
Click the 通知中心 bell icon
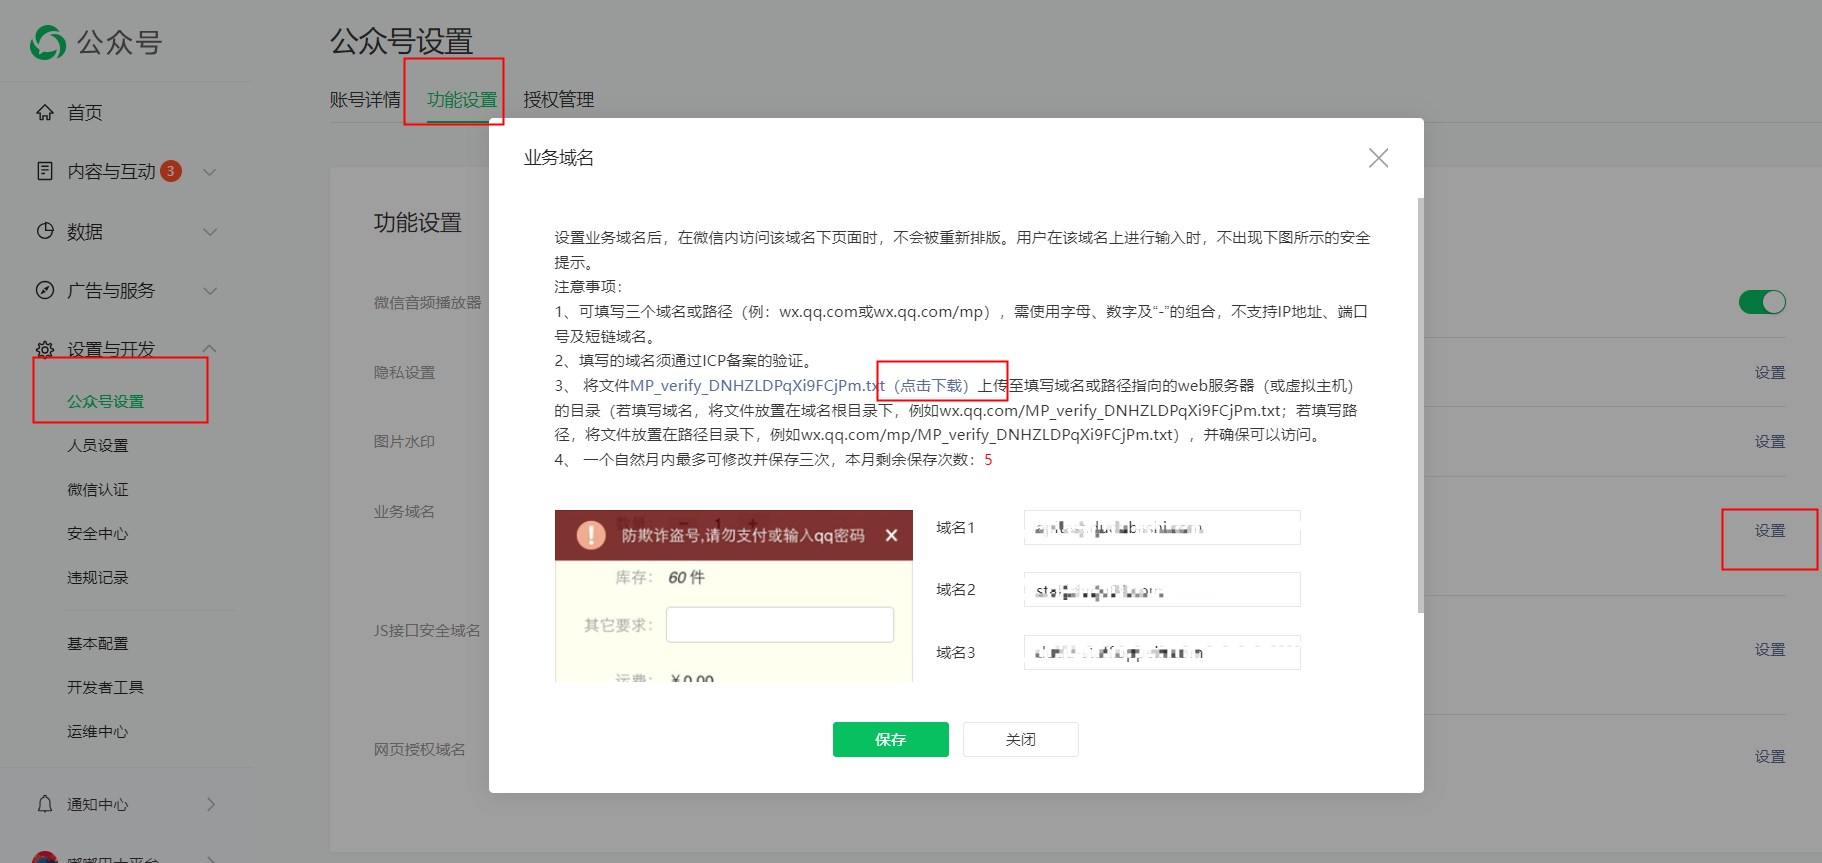[45, 804]
